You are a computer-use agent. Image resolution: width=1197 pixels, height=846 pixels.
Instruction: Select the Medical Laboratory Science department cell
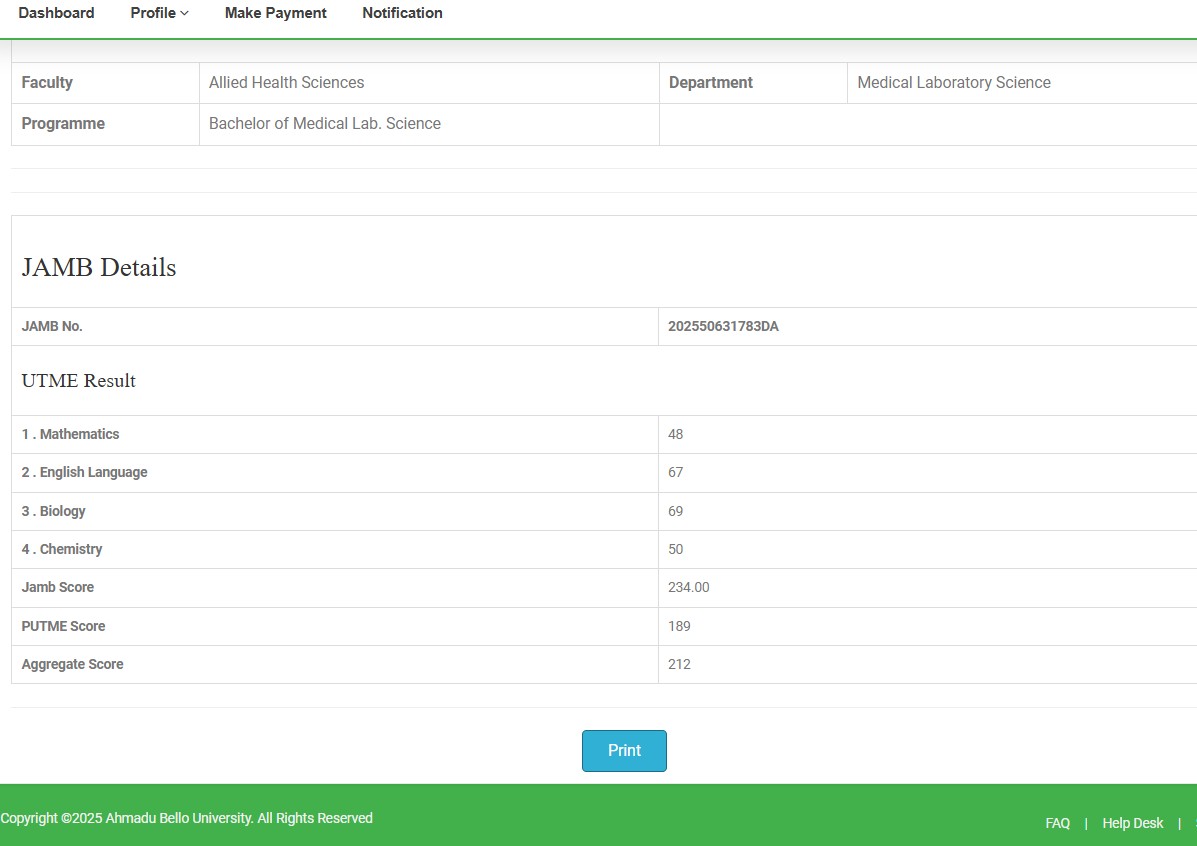point(954,83)
